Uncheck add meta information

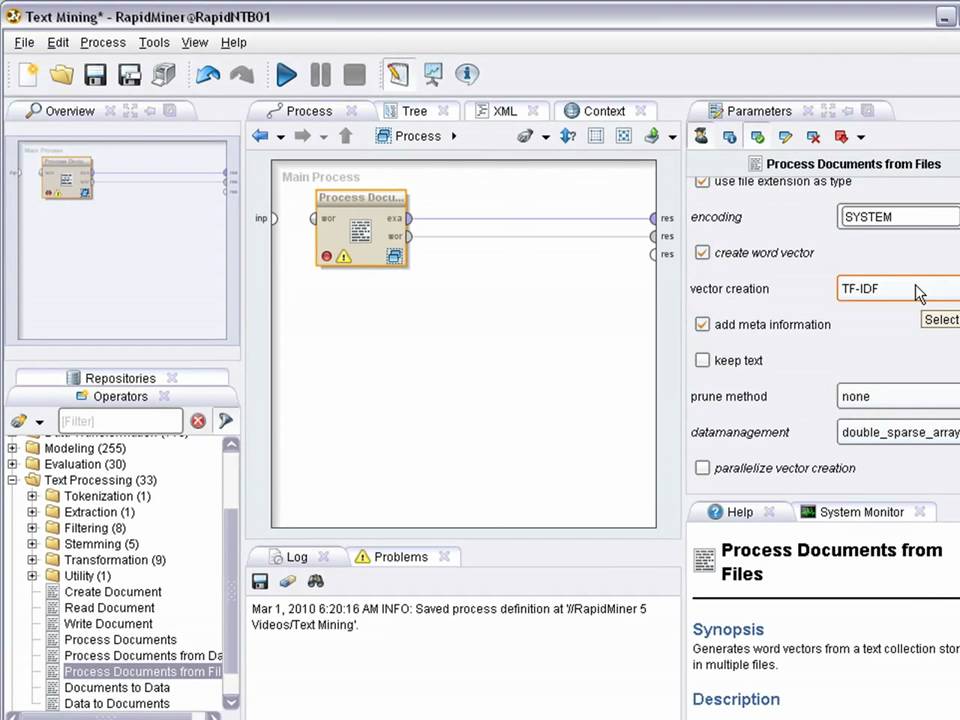pyautogui.click(x=702, y=324)
